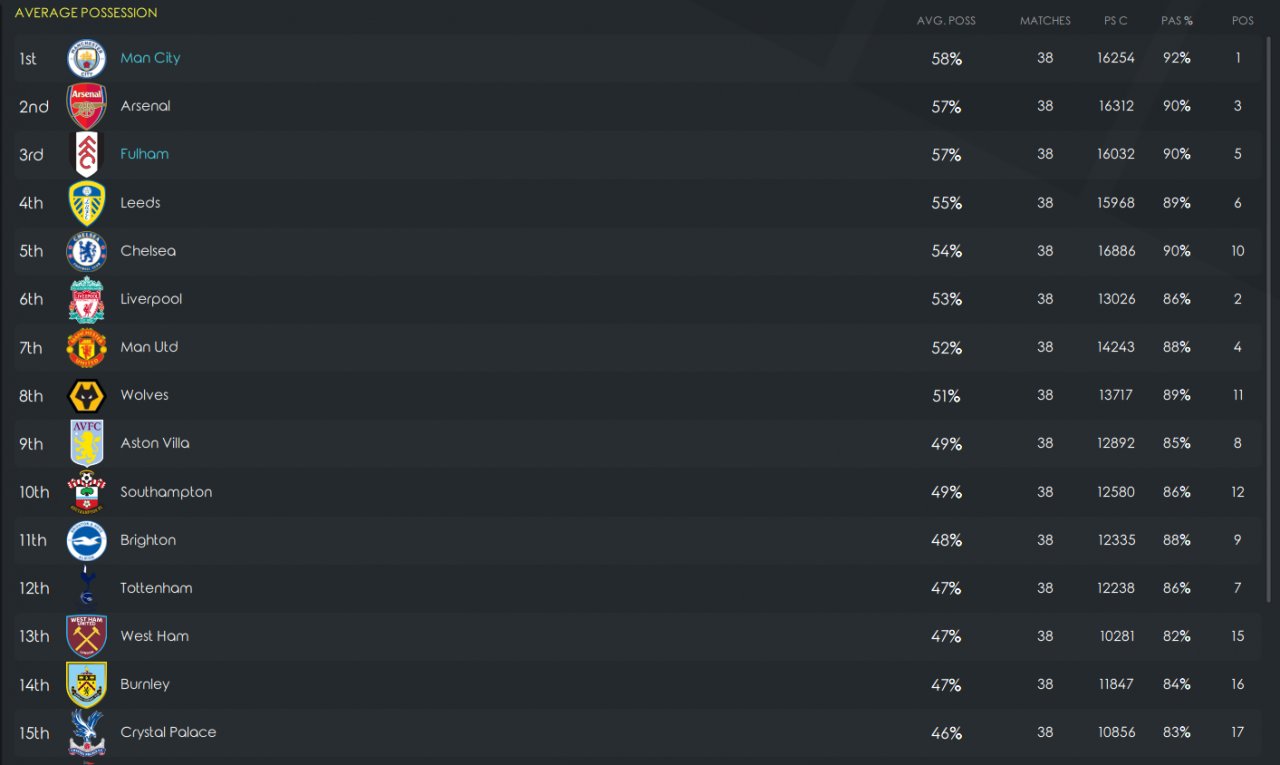This screenshot has width=1280, height=765.
Task: Sort table by MATCHES column header
Action: pos(1045,21)
